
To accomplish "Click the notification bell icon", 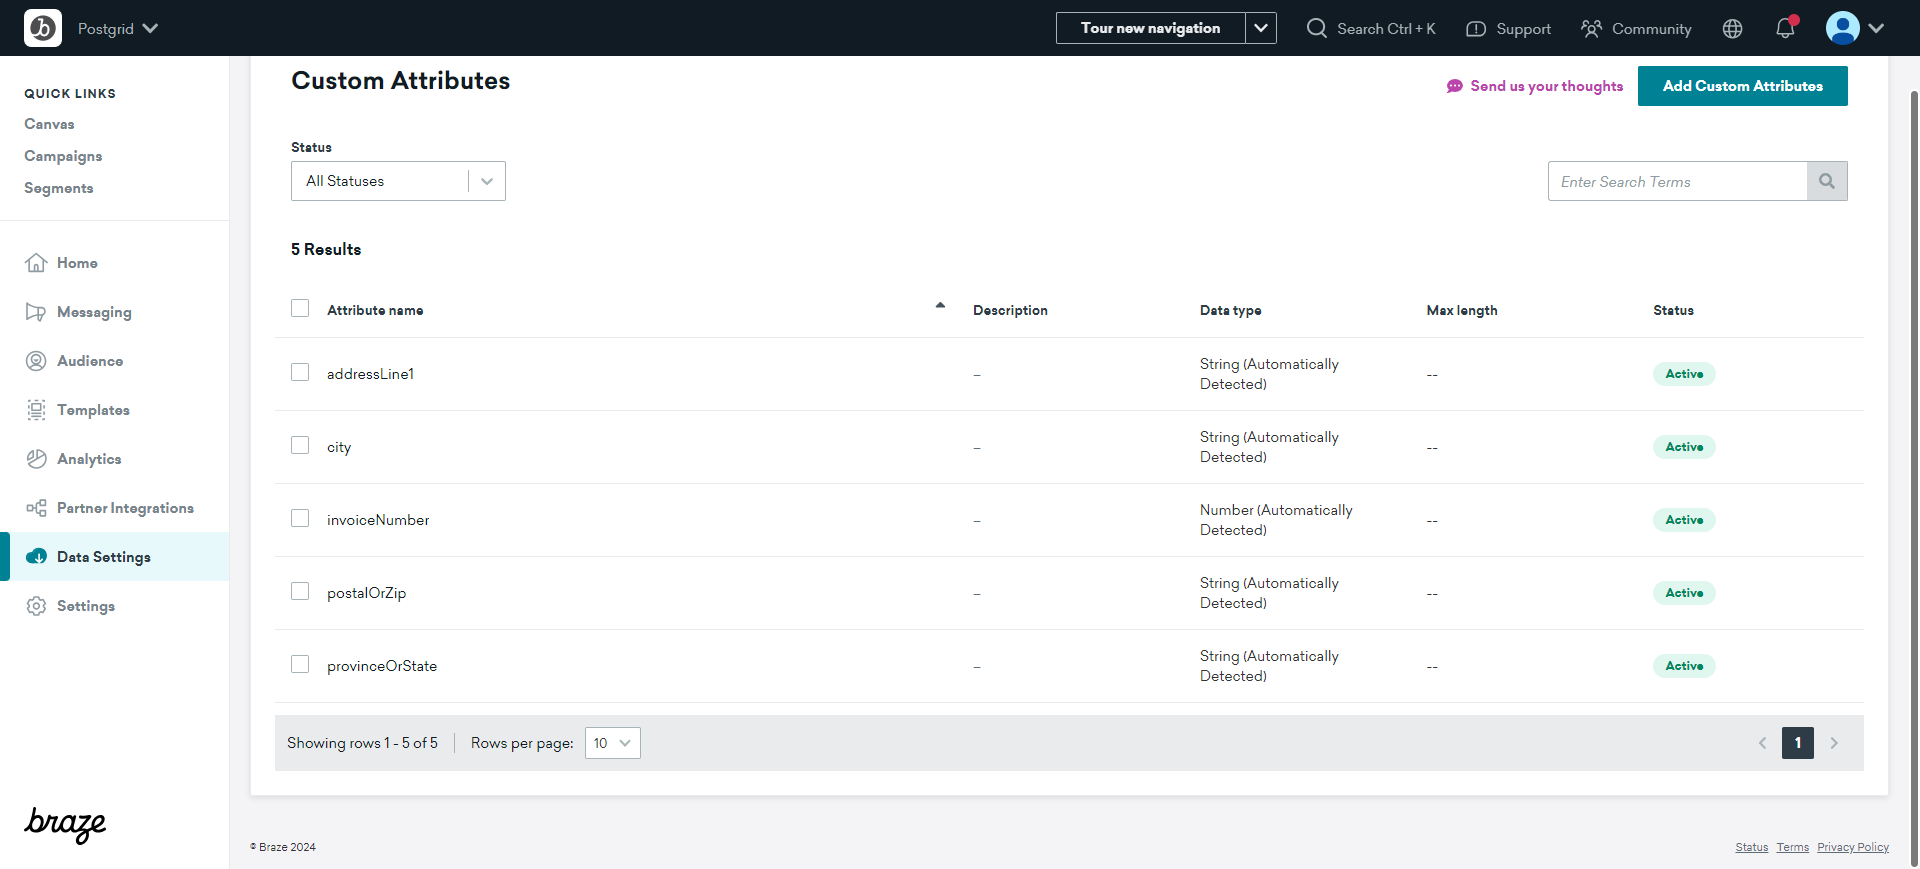I will 1785,29.
